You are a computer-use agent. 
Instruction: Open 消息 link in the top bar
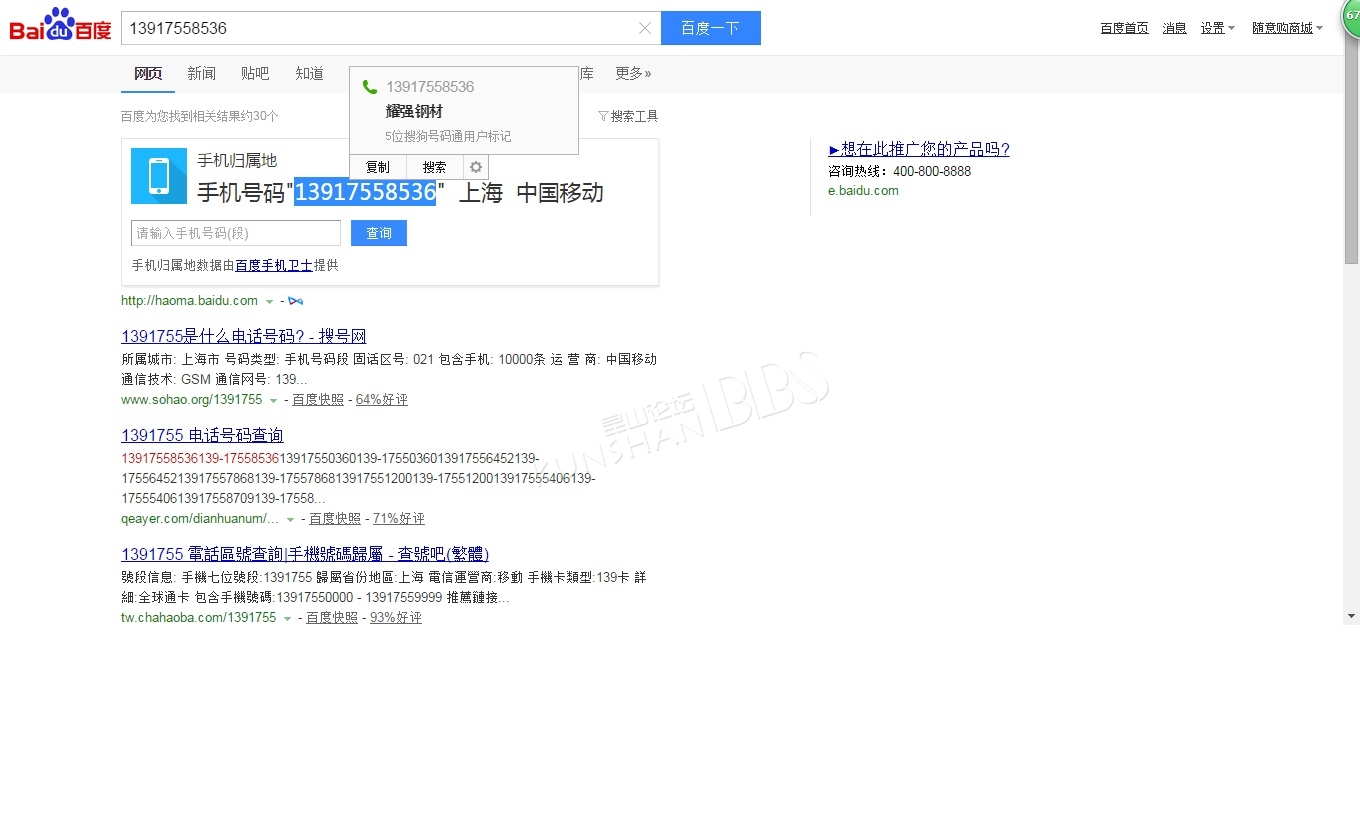click(x=1174, y=28)
